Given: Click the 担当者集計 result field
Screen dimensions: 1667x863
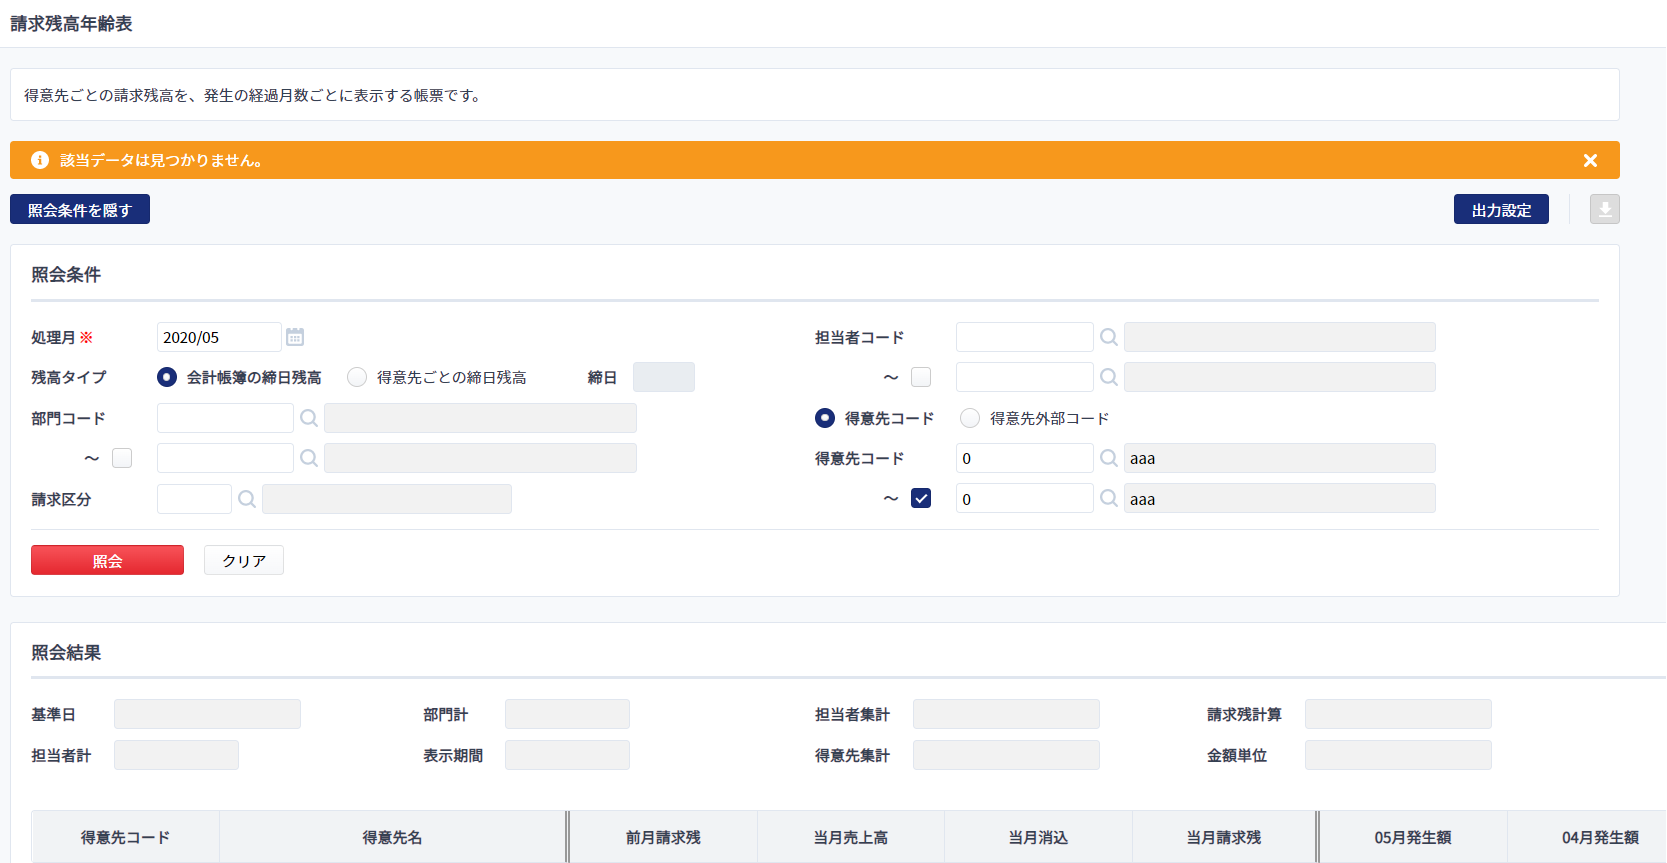Looking at the screenshot, I should (1006, 714).
